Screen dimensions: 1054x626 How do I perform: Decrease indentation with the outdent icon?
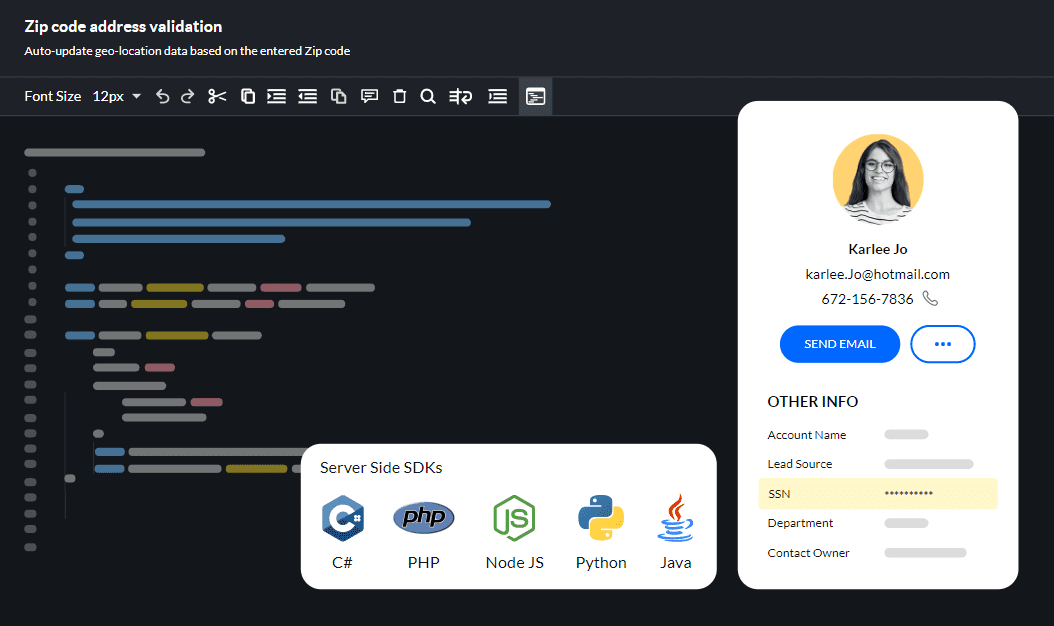click(x=307, y=96)
